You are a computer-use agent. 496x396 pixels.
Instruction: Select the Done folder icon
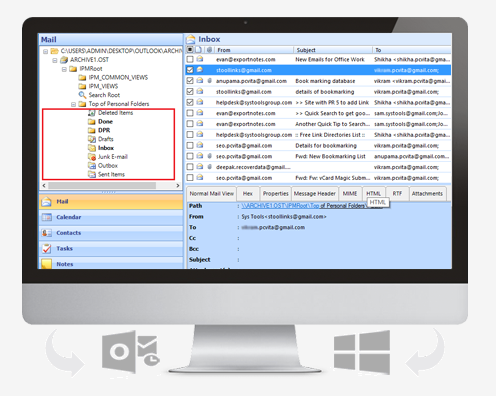pyautogui.click(x=92, y=122)
